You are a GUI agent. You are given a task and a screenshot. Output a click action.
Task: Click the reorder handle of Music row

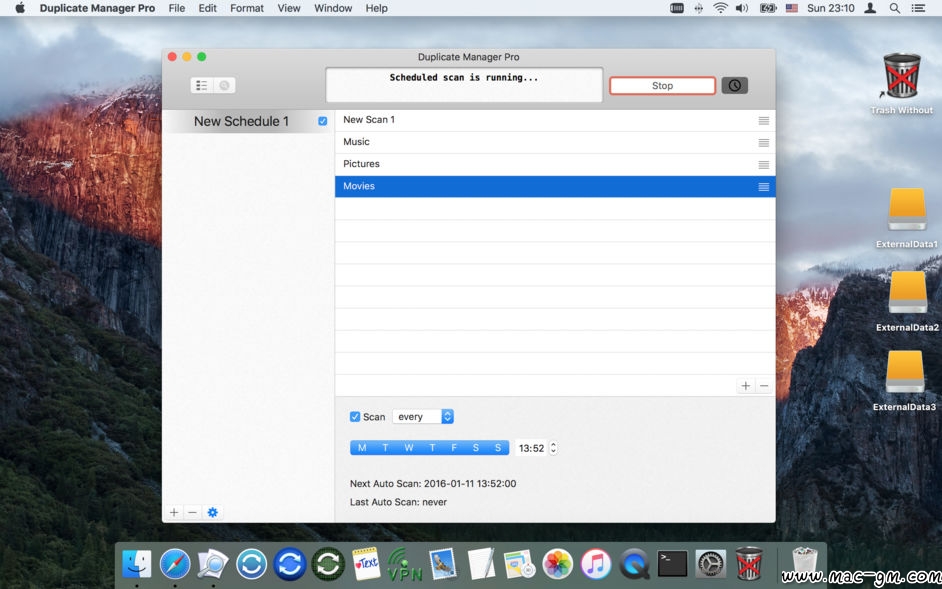(764, 143)
